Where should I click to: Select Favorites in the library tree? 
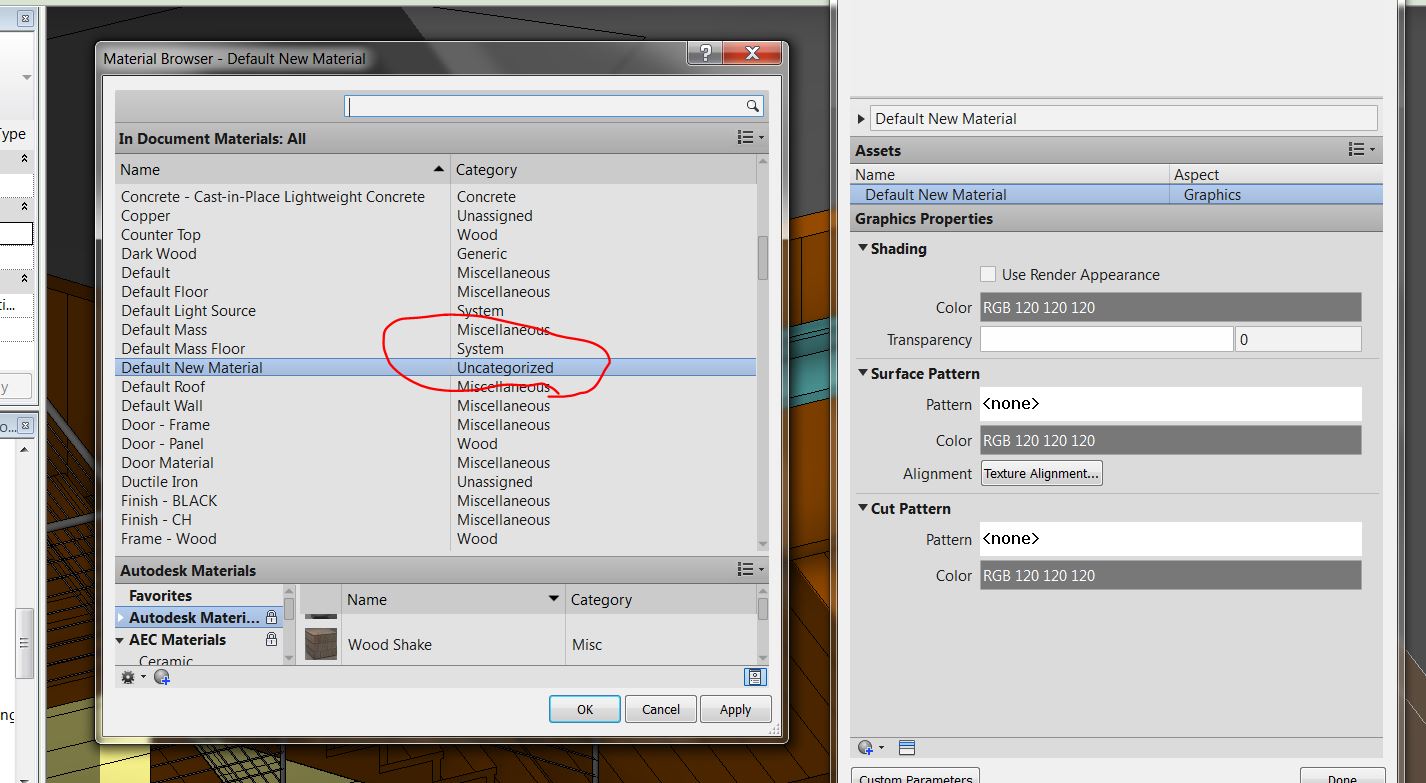tap(160, 595)
